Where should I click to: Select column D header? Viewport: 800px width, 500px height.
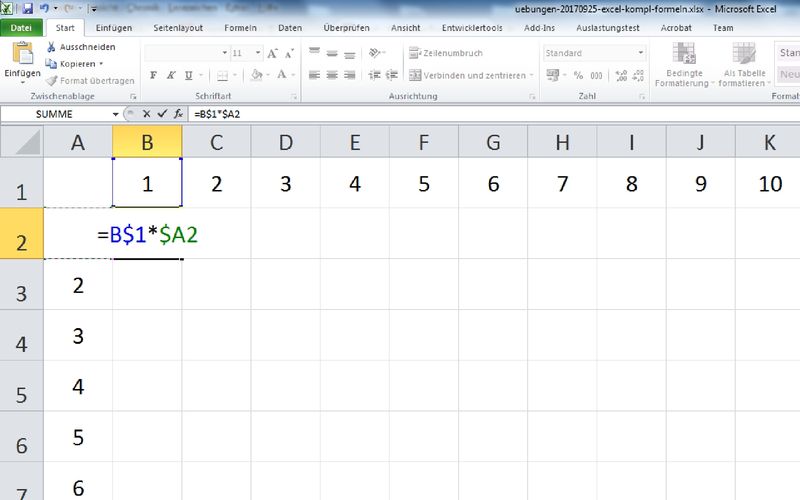pyautogui.click(x=286, y=142)
